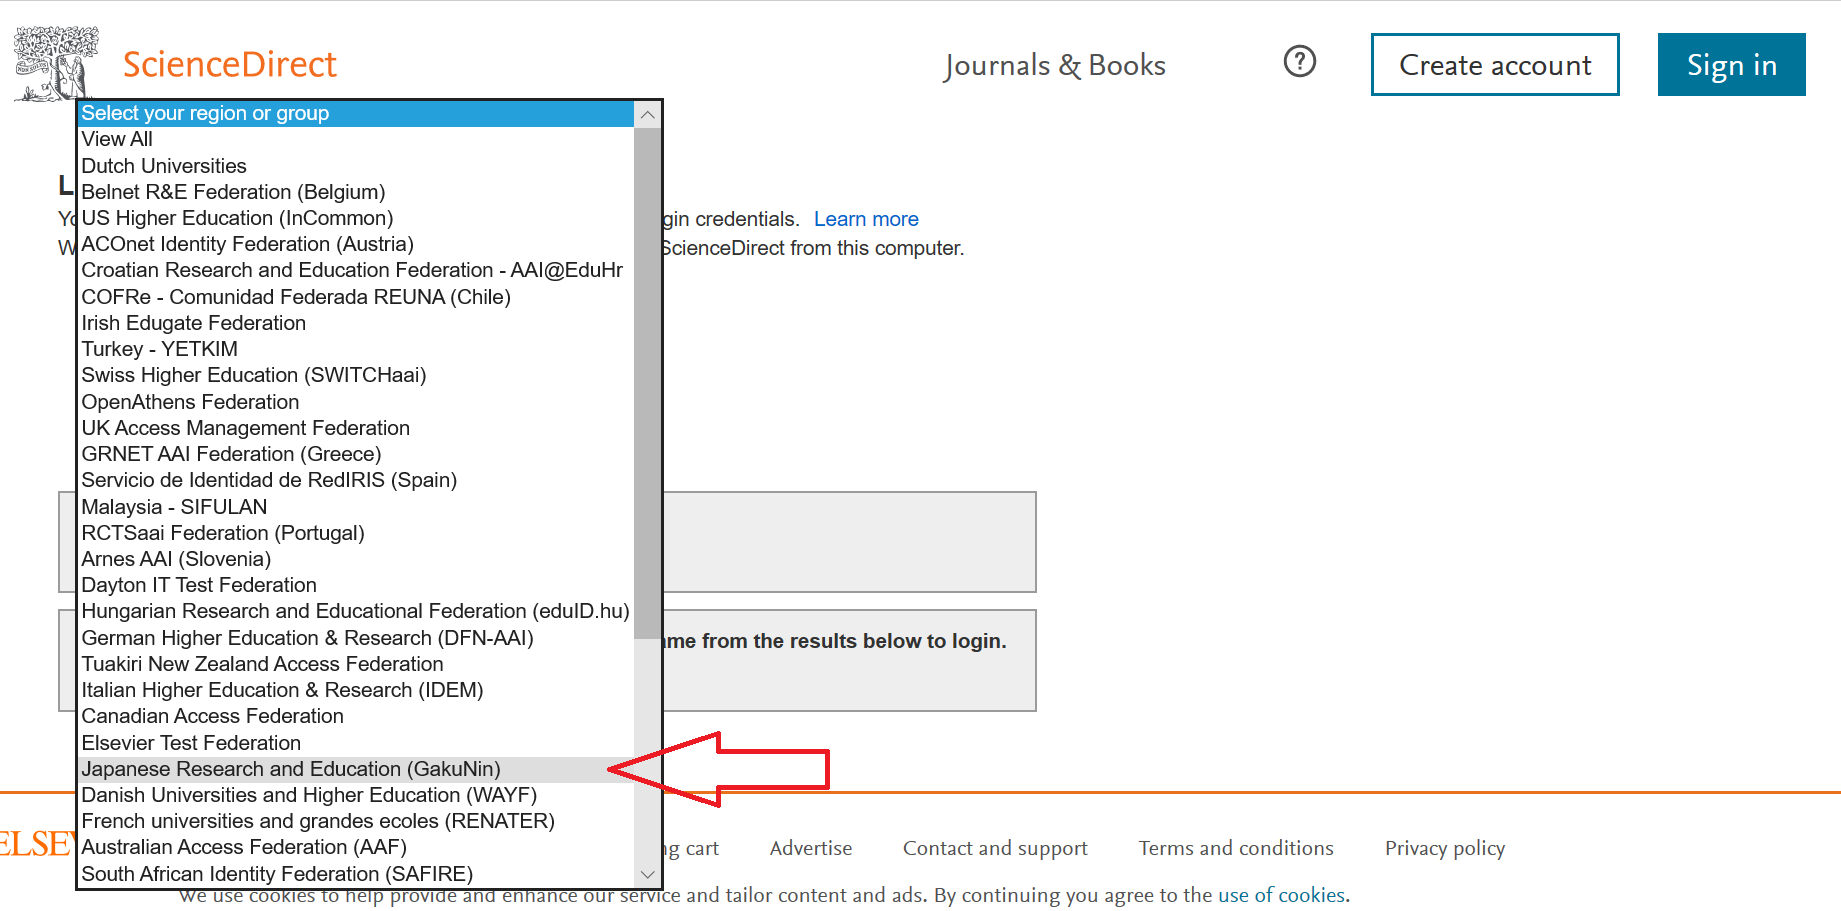The image size is (1841, 911).
Task: Select South African Identity Federation (SAFIRE)
Action: point(356,875)
